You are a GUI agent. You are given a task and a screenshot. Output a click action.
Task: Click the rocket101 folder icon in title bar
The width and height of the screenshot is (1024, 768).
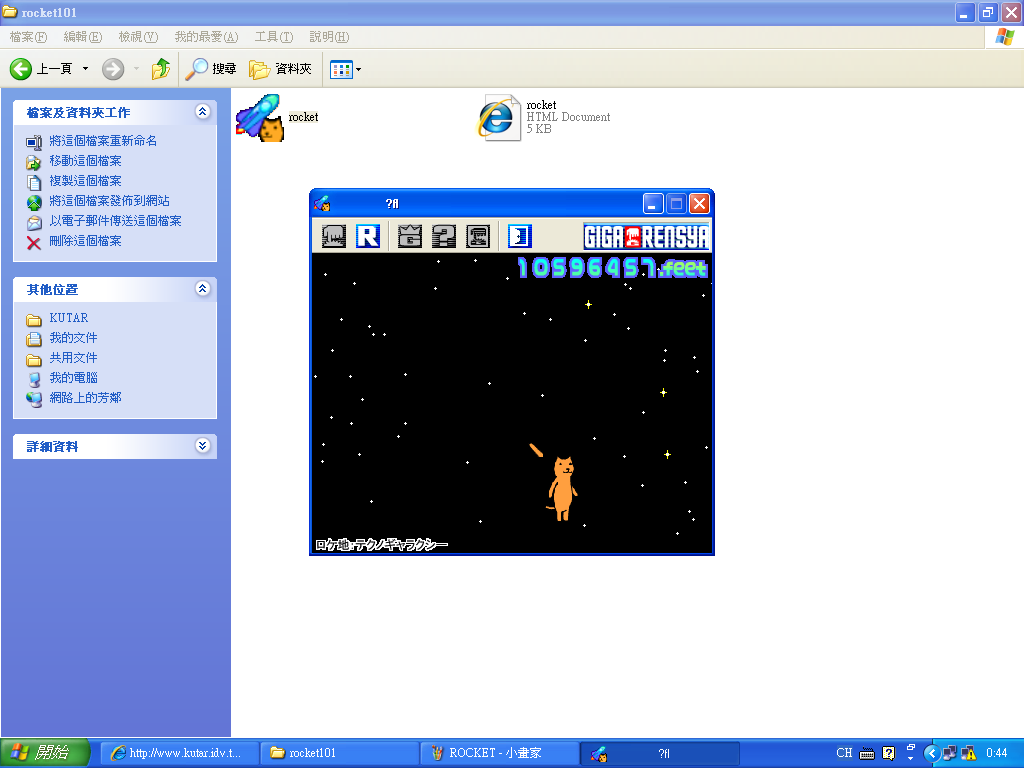[x=10, y=12]
